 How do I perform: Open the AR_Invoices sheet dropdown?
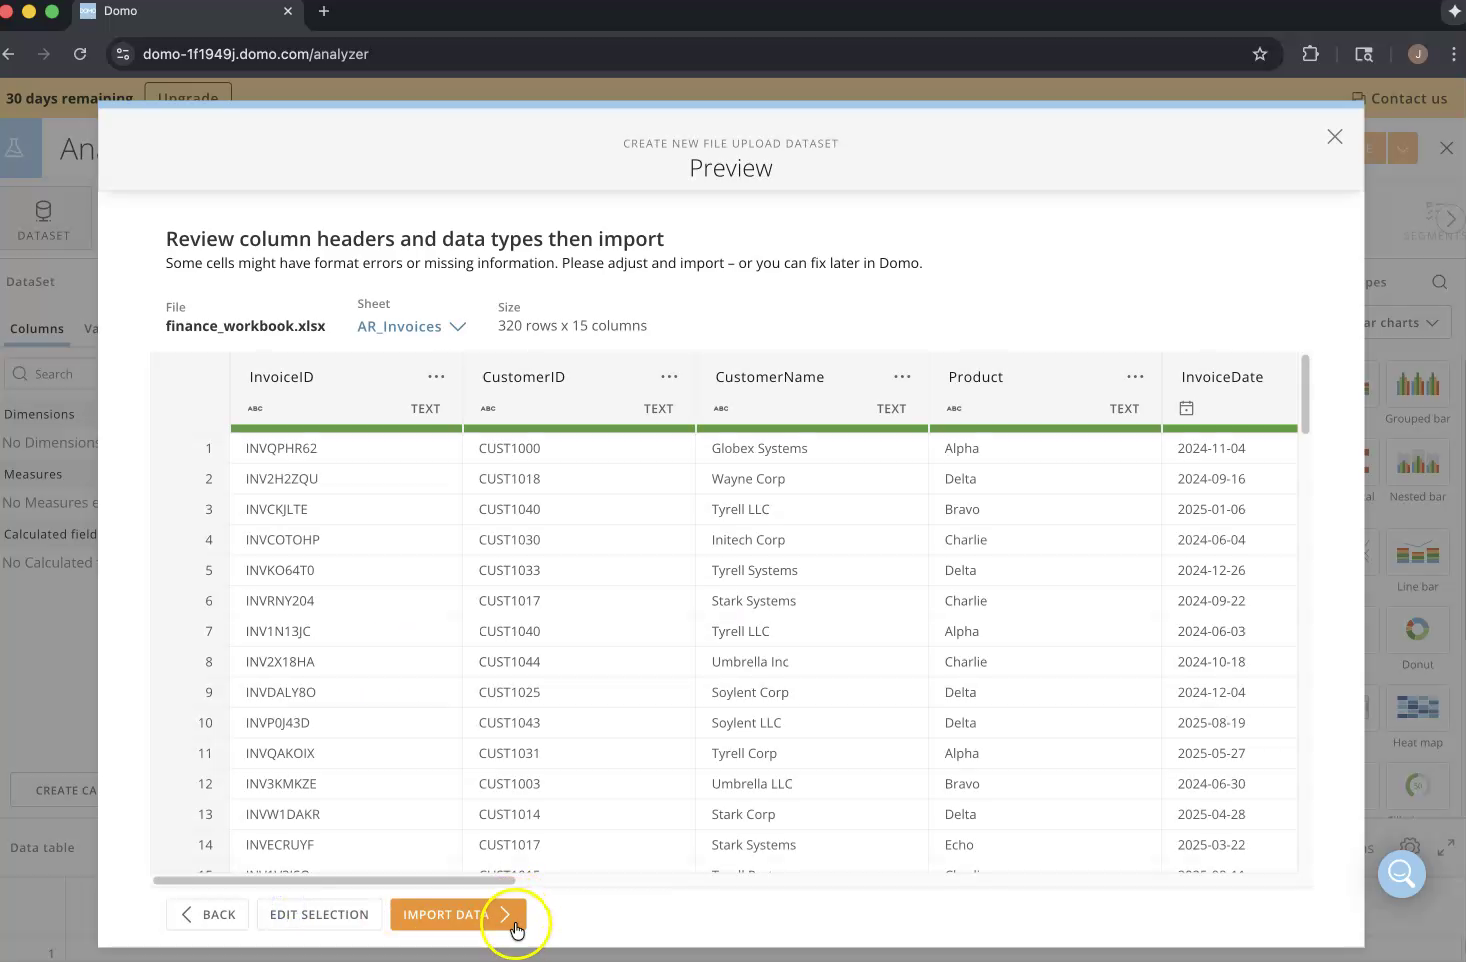point(411,326)
